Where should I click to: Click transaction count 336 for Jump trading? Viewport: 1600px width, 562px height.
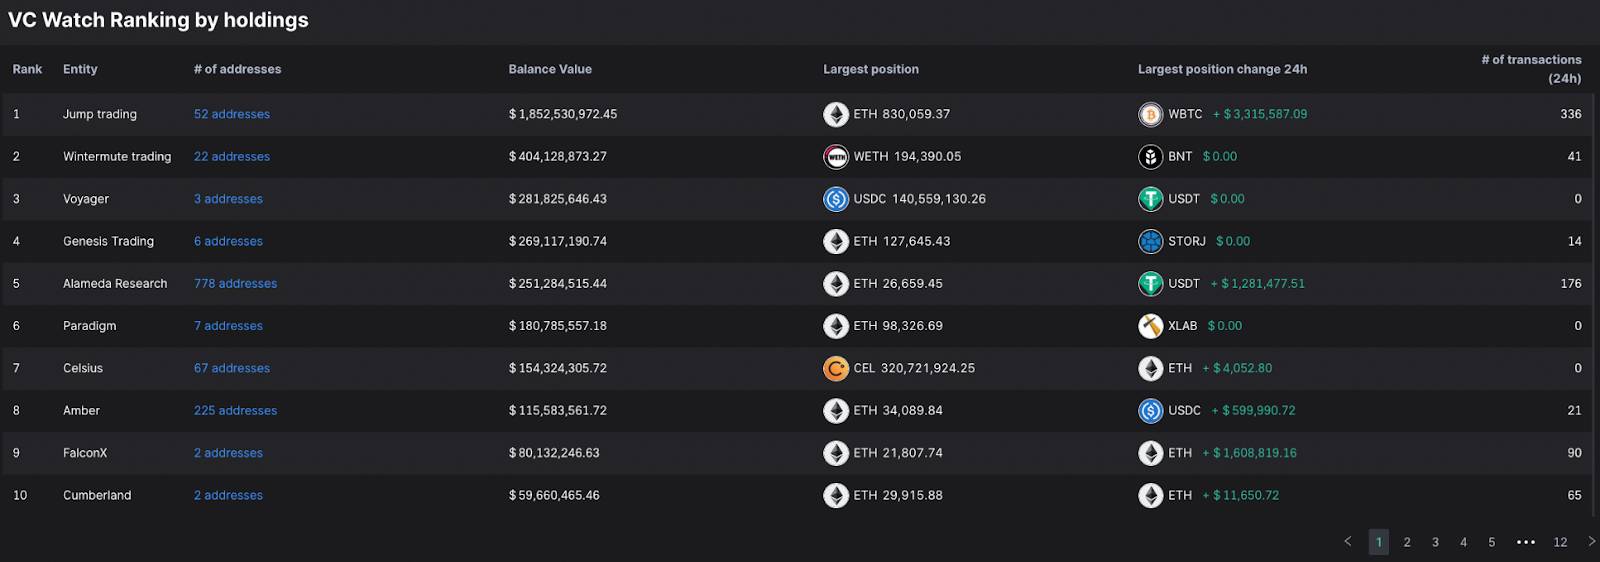(x=1571, y=114)
